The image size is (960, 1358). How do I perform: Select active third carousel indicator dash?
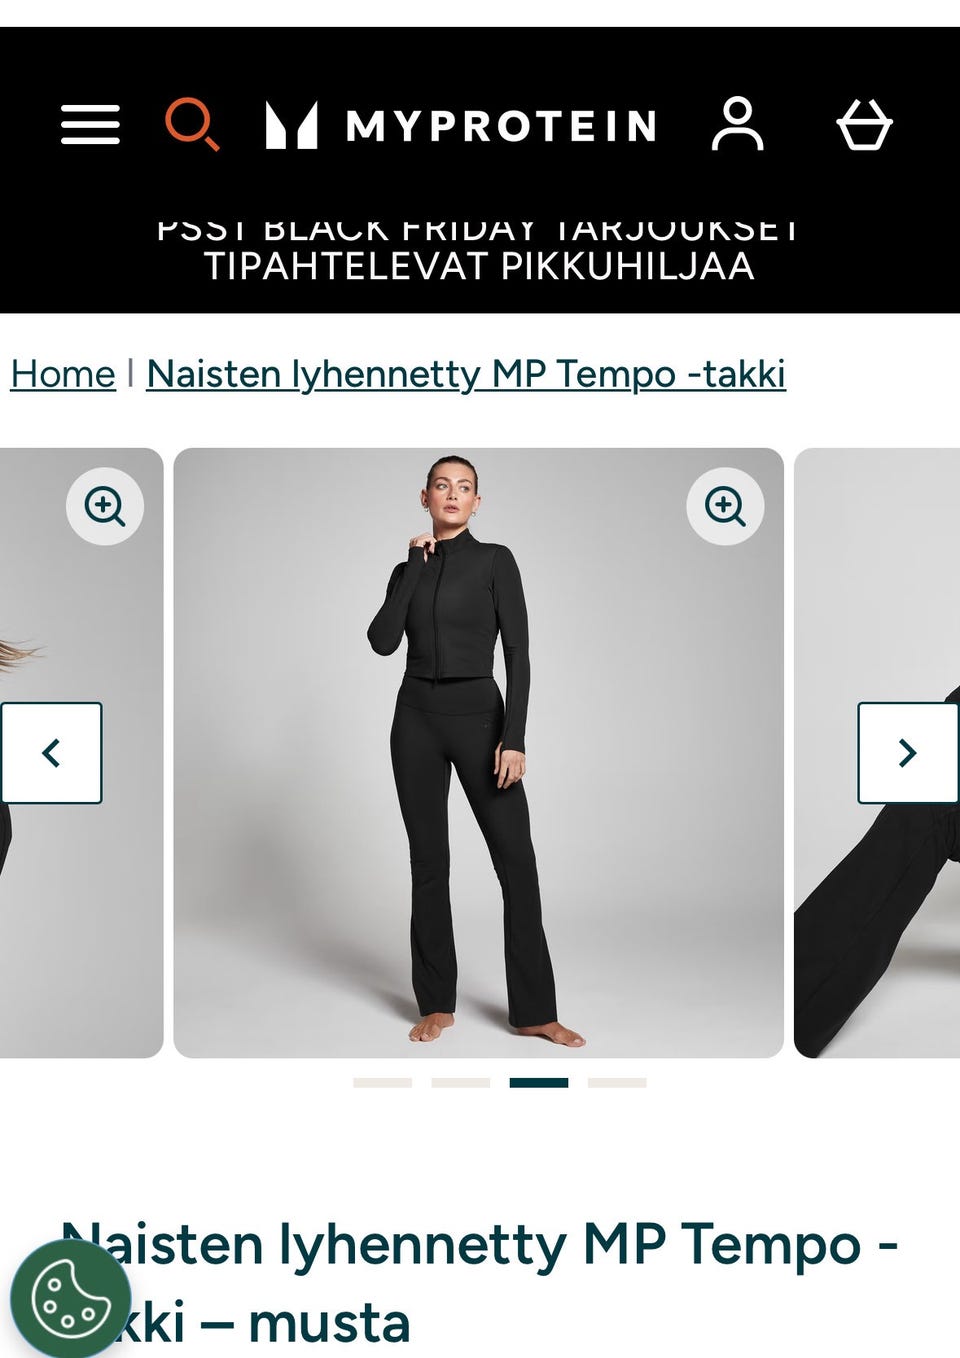tap(539, 1083)
